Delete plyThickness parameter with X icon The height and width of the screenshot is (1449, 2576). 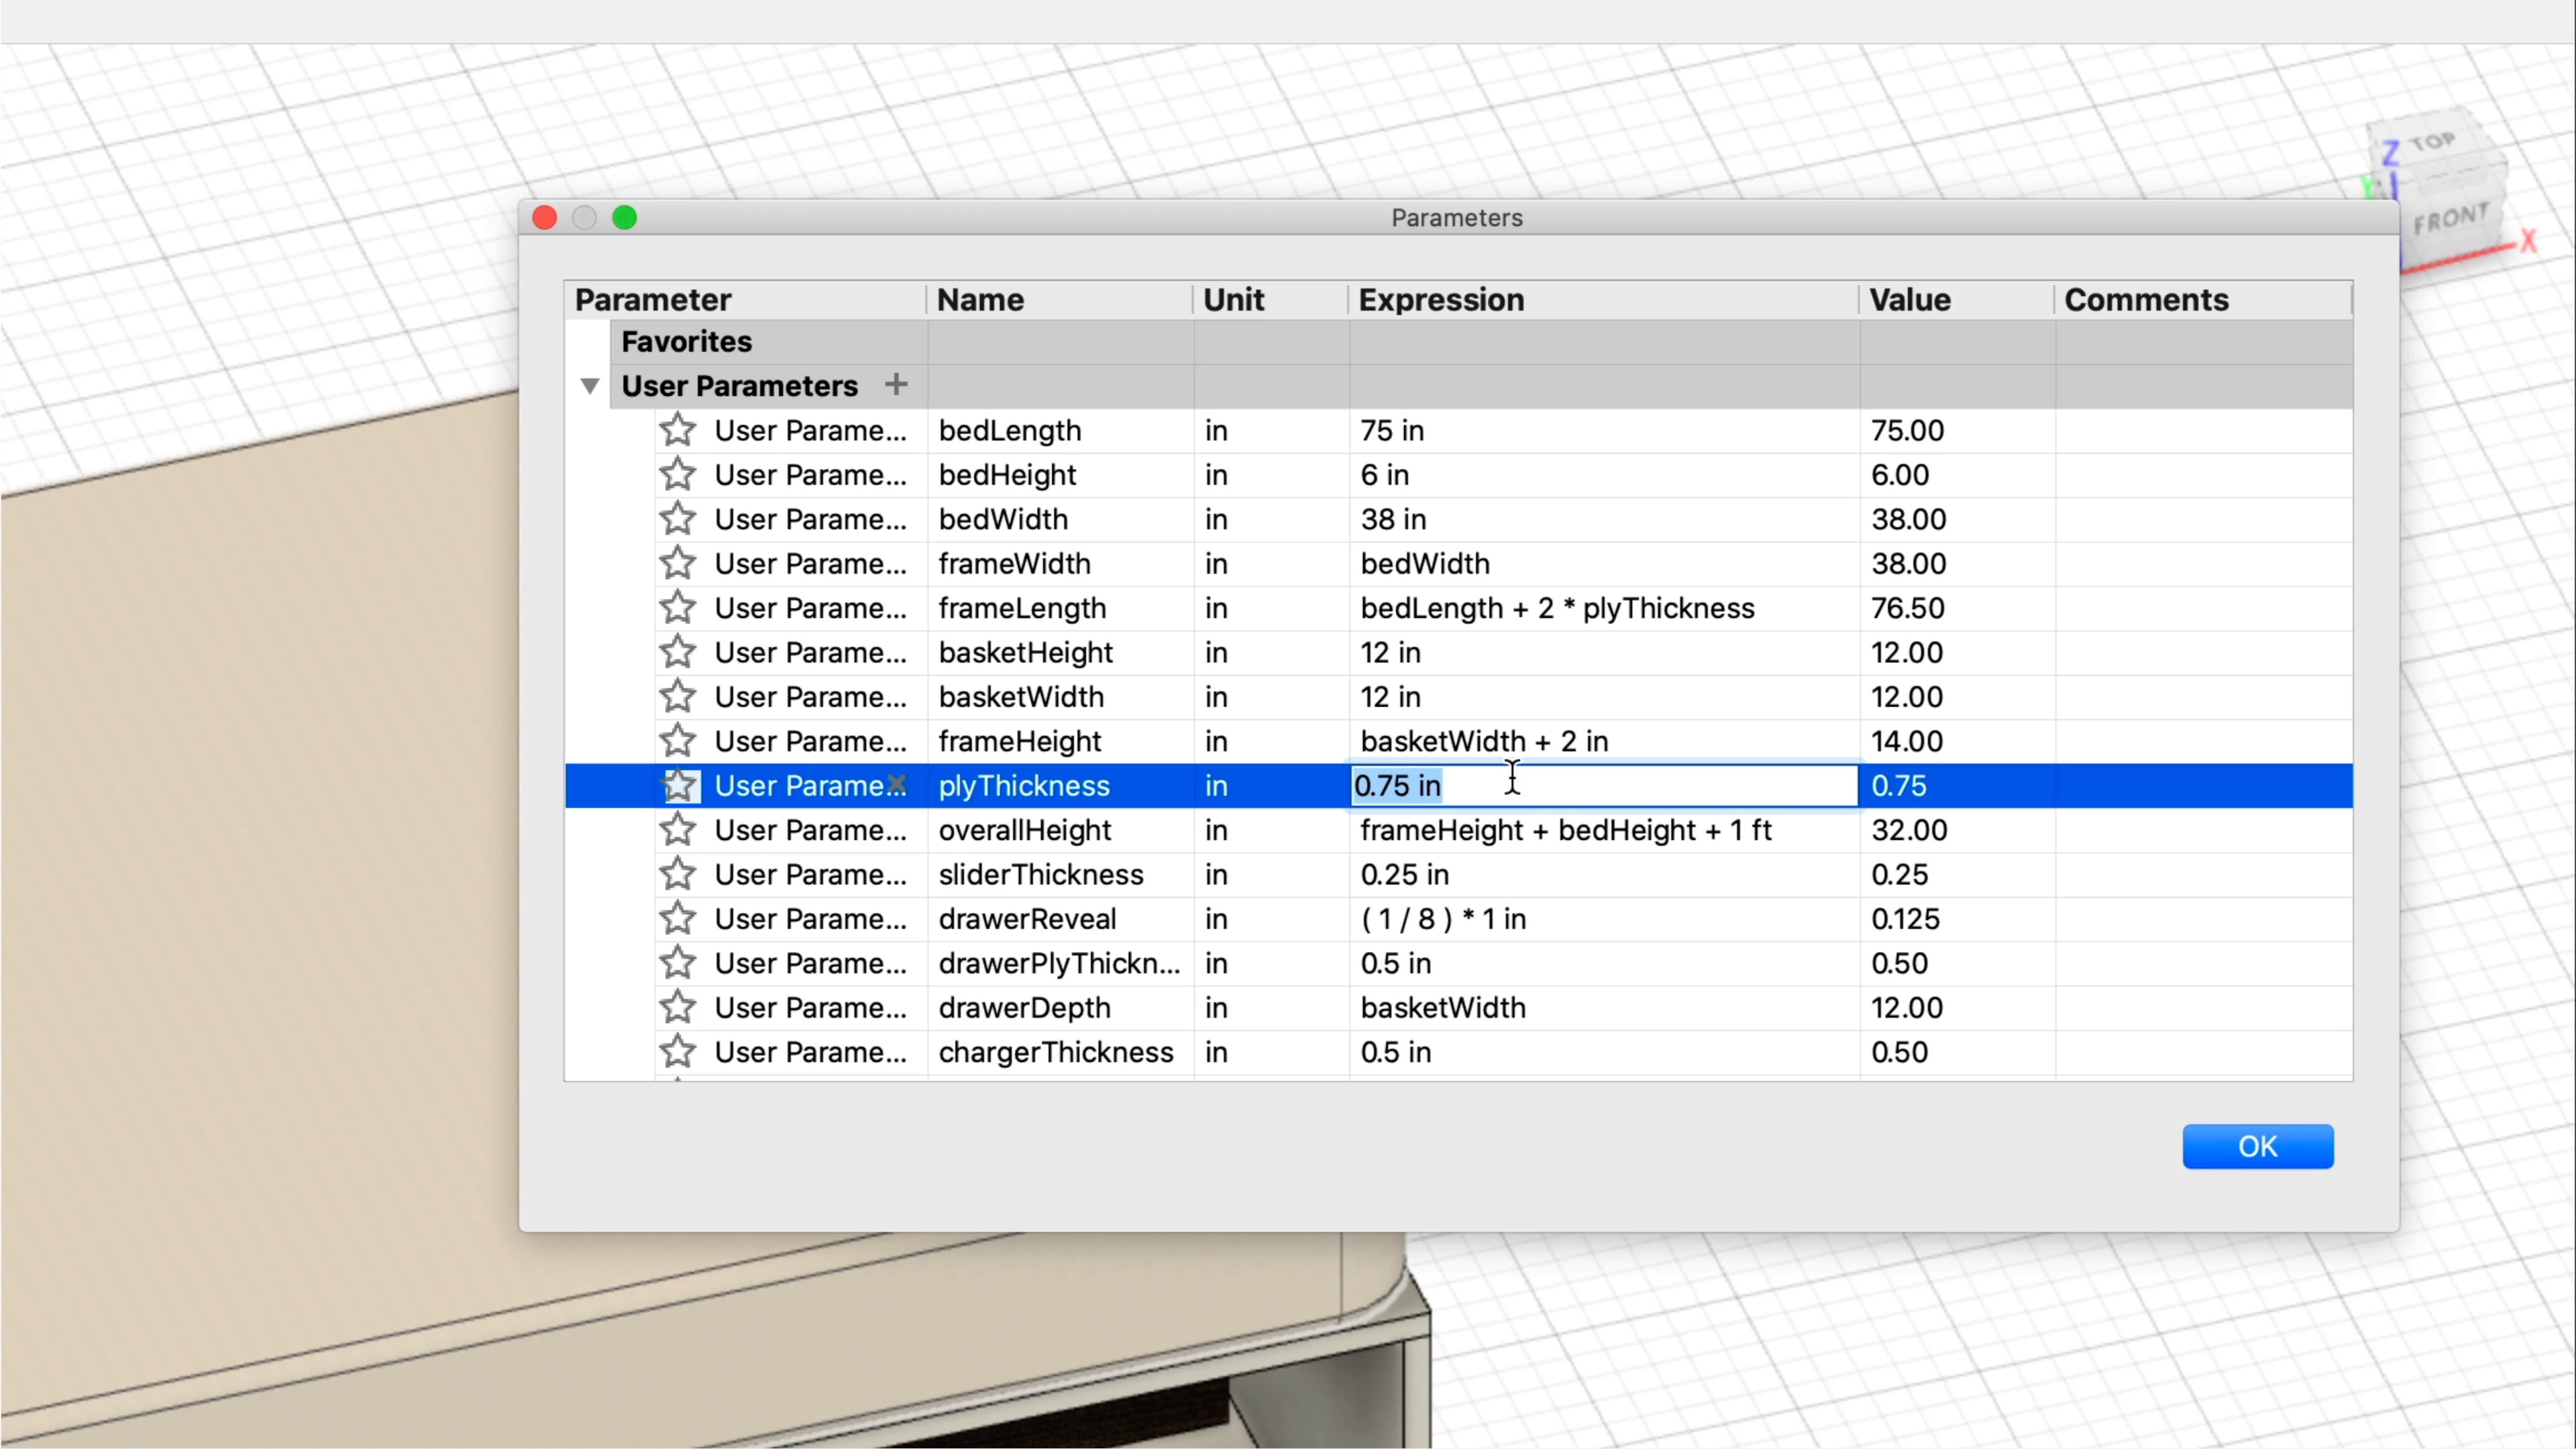(x=896, y=785)
